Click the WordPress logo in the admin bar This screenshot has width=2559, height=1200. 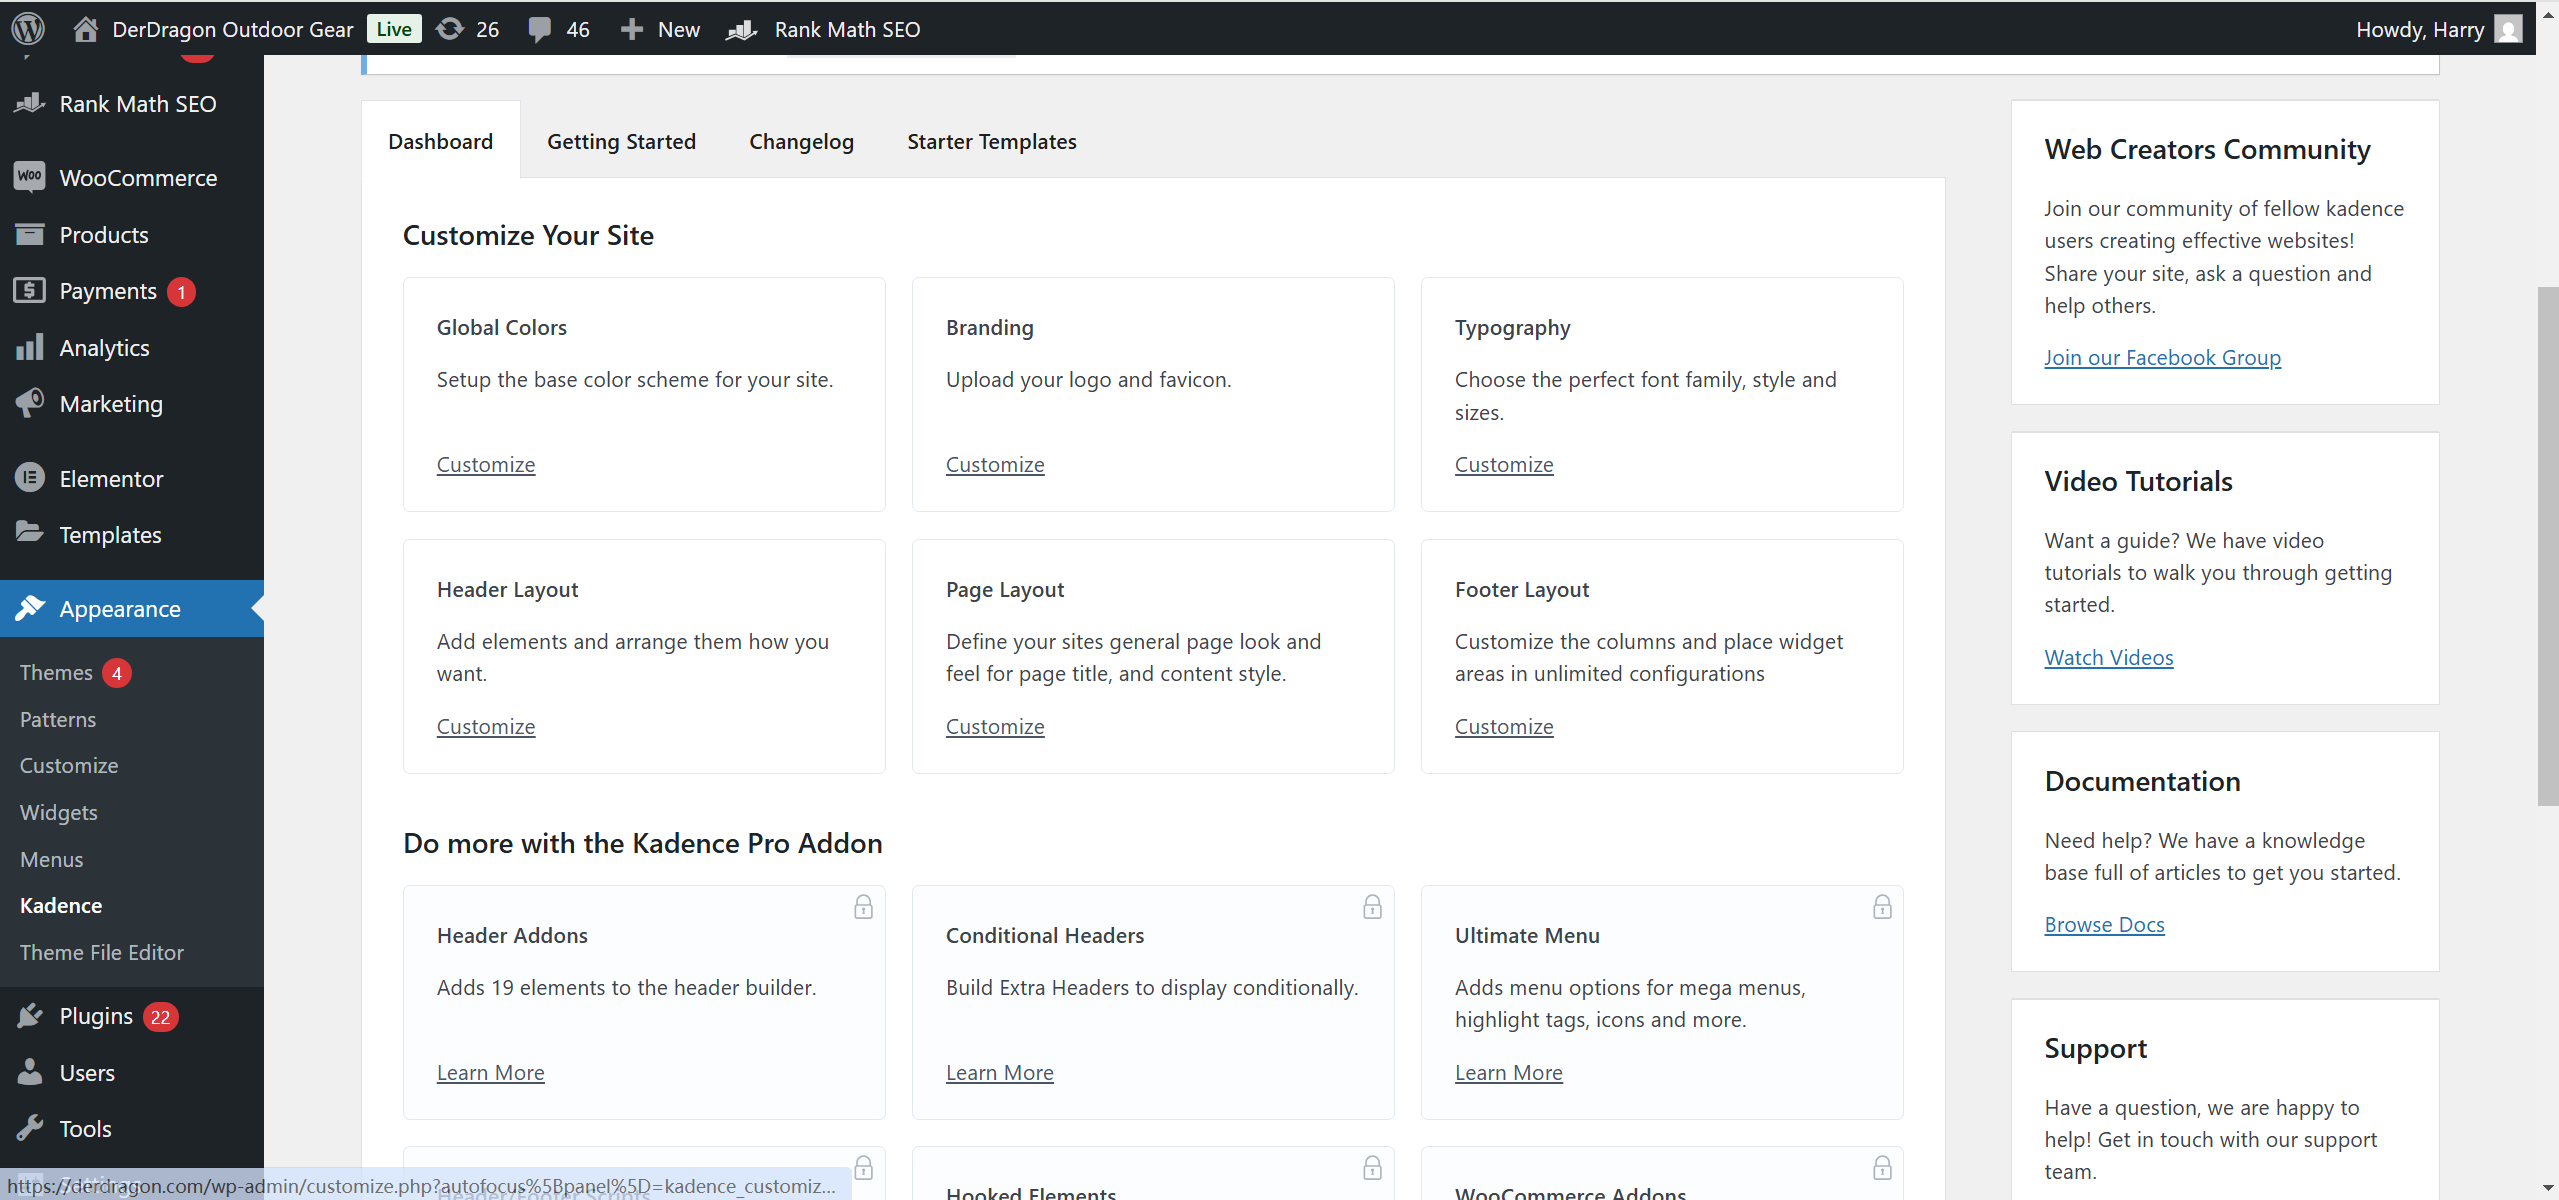tap(27, 28)
